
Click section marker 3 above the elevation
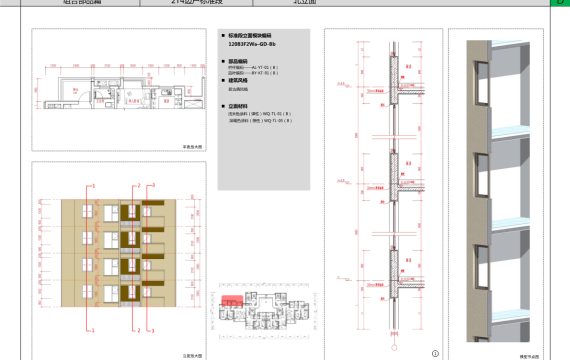click(x=153, y=185)
